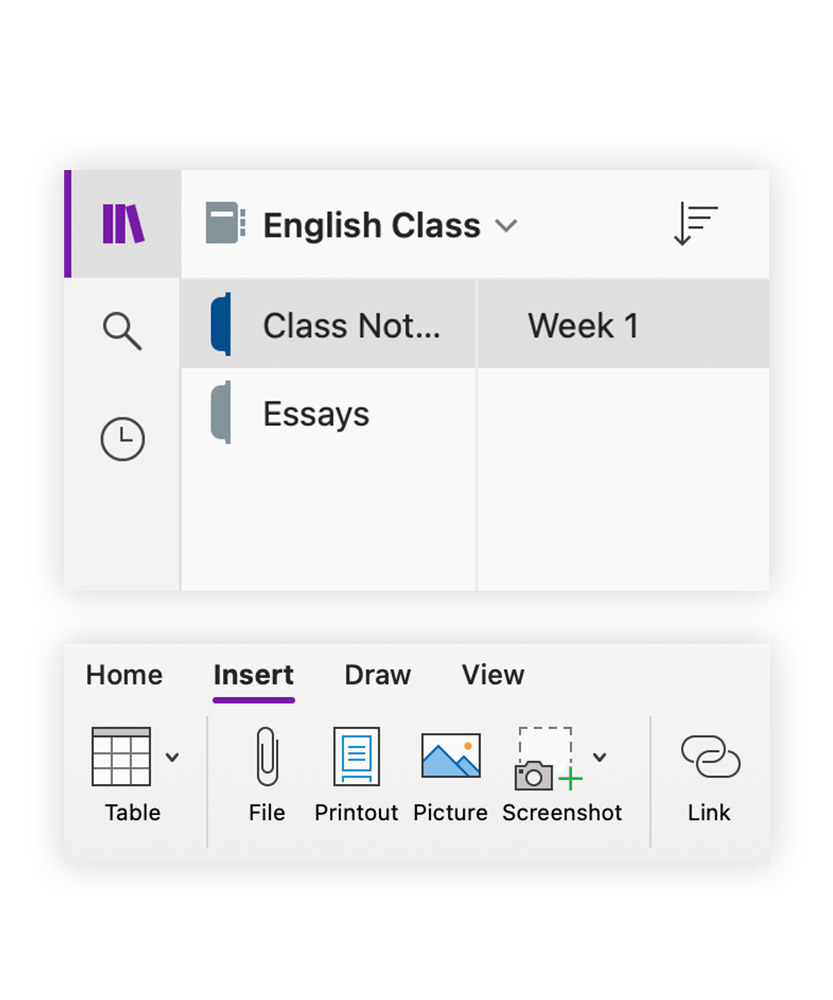Attach a file with paperclip icon
833x1000 pixels.
[x=267, y=757]
